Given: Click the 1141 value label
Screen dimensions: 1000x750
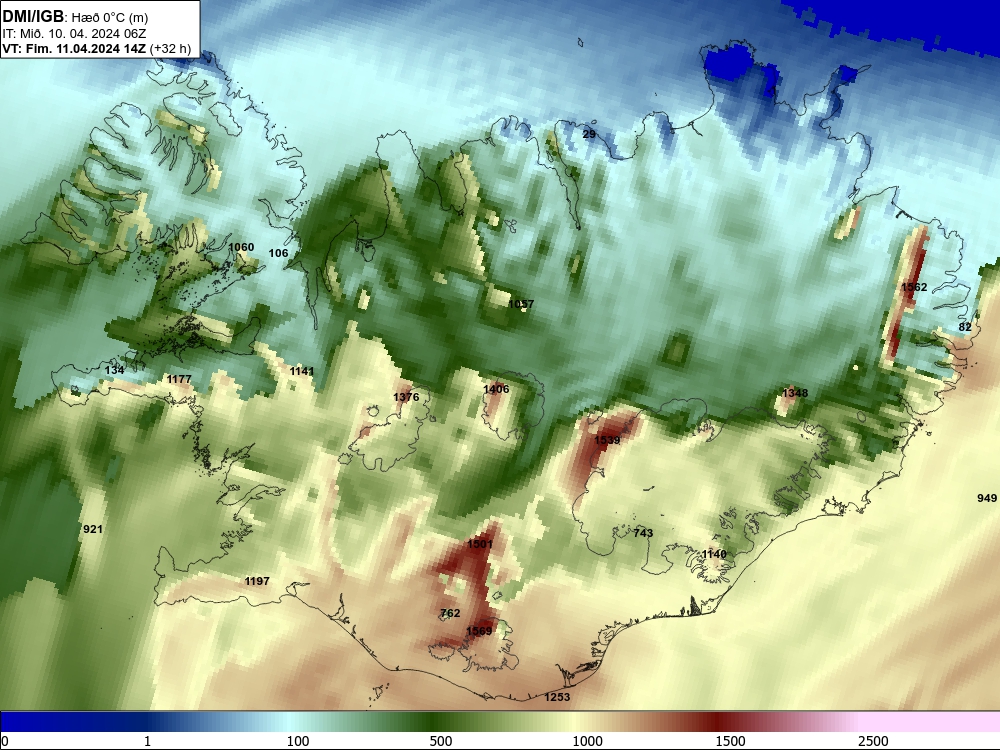Looking at the screenshot, I should click(x=302, y=371).
